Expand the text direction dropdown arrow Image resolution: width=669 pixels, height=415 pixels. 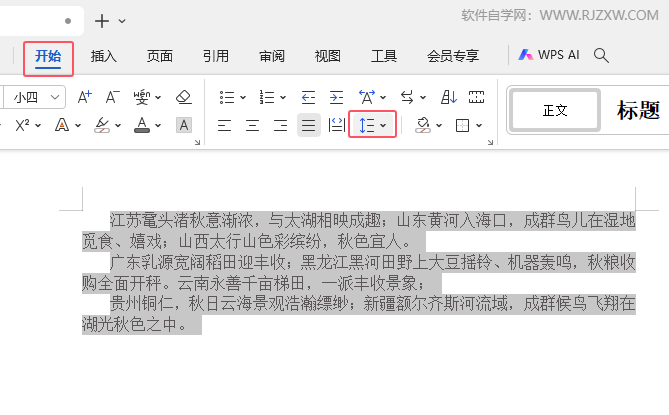coord(423,98)
